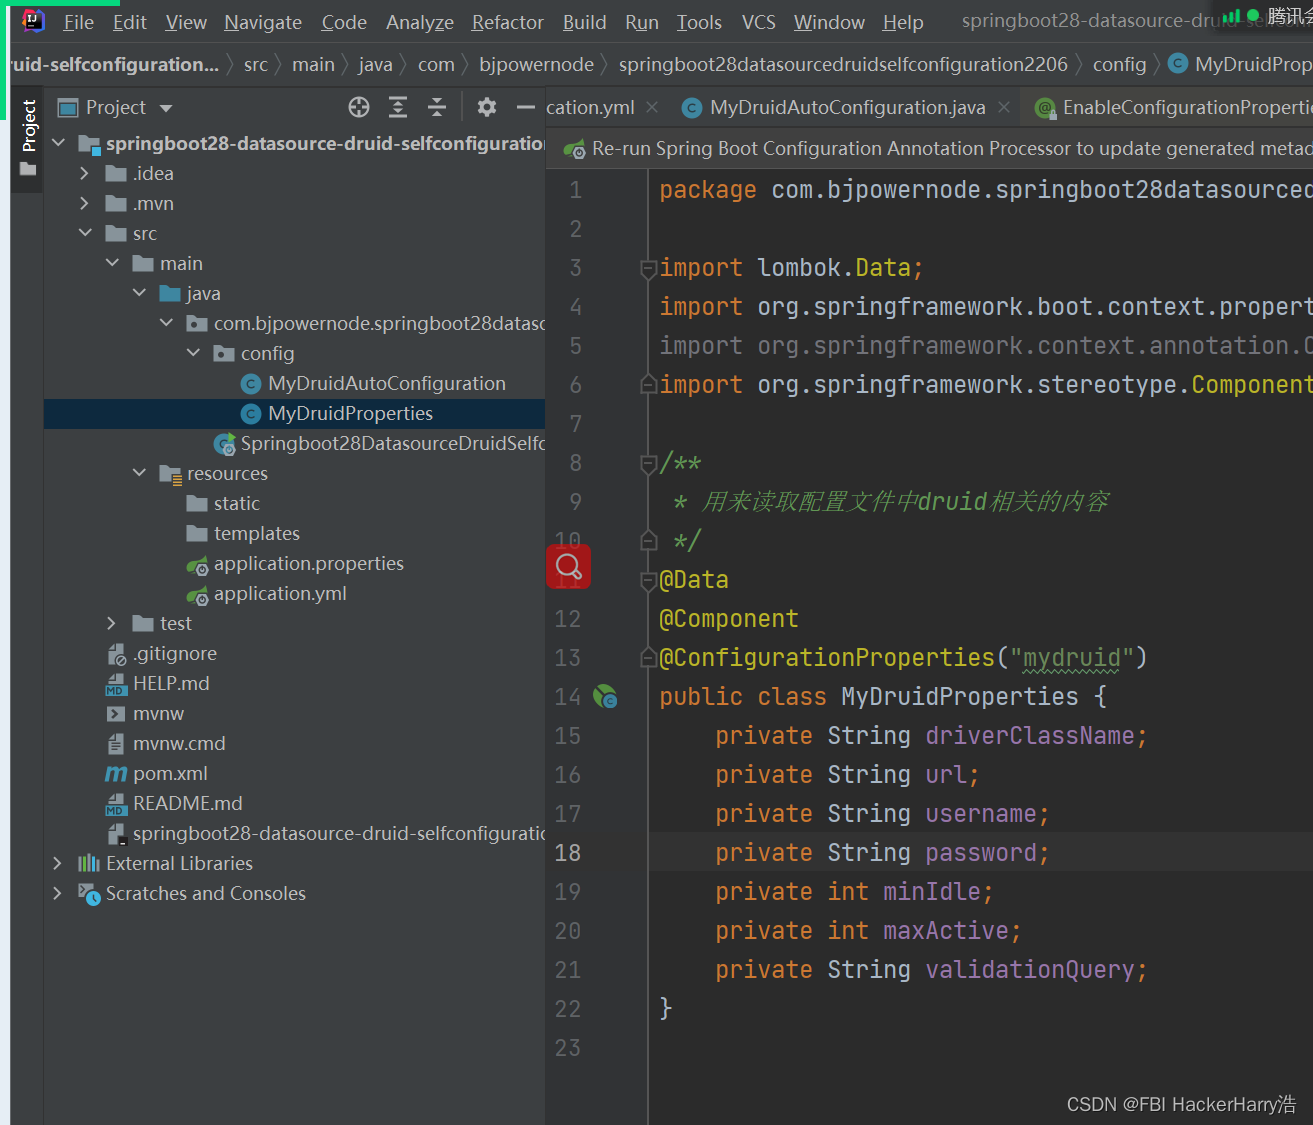
Task: Click 'bjpowernode' in the breadcrumb path
Action: coord(536,64)
